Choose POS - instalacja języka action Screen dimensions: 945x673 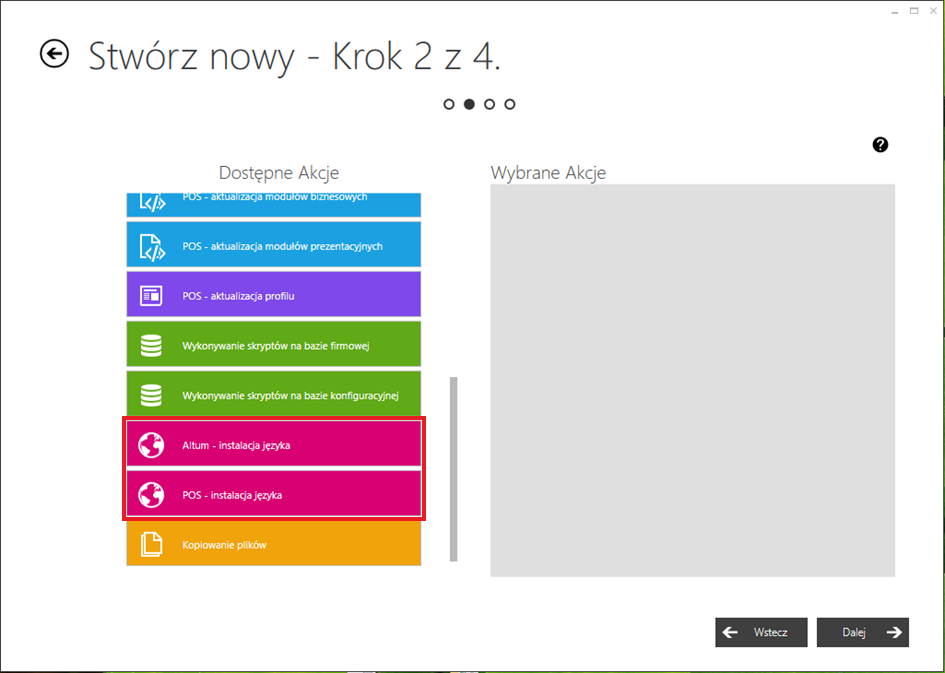(274, 493)
